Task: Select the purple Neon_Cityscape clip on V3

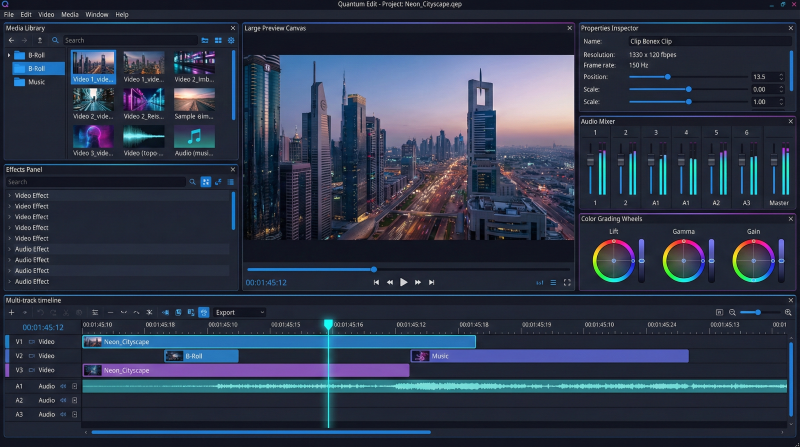Action: [x=246, y=370]
